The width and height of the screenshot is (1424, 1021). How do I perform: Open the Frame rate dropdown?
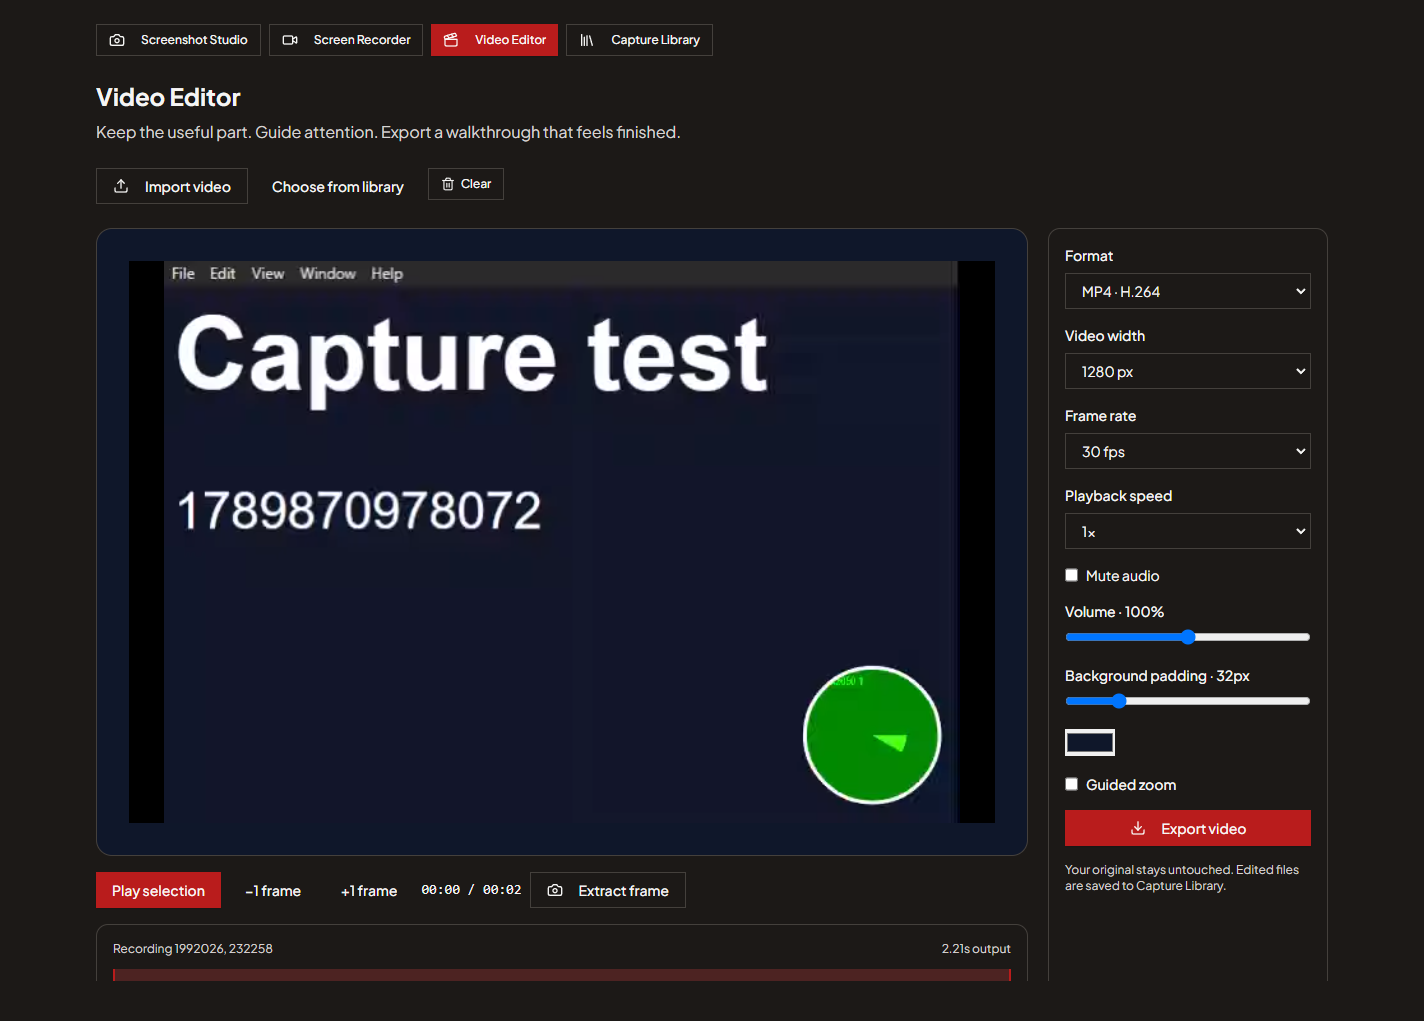pyautogui.click(x=1188, y=451)
